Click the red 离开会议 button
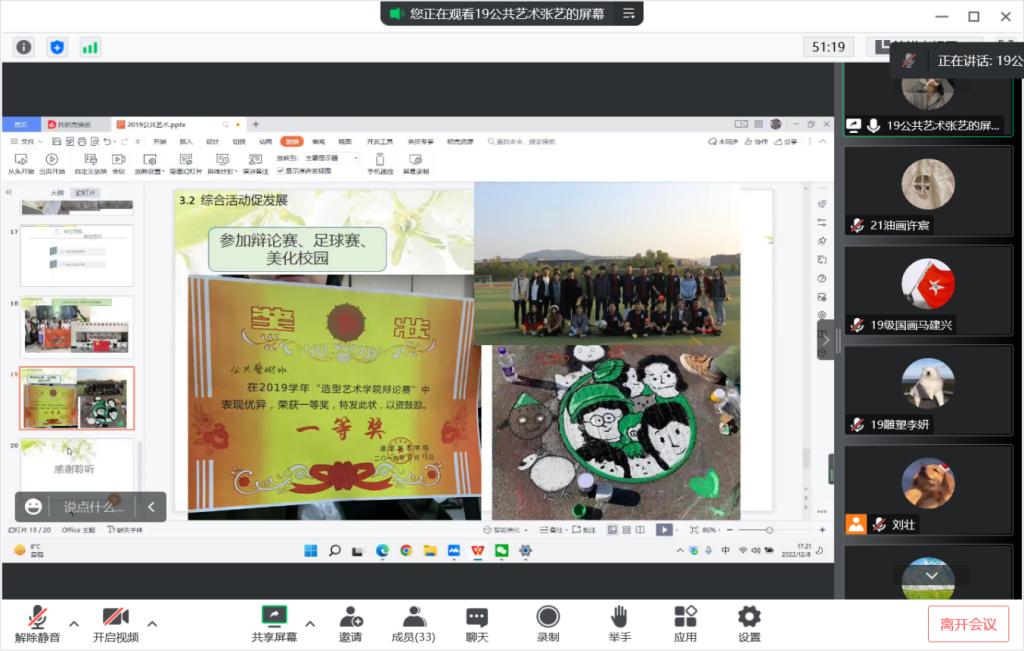The image size is (1024, 651). click(968, 624)
